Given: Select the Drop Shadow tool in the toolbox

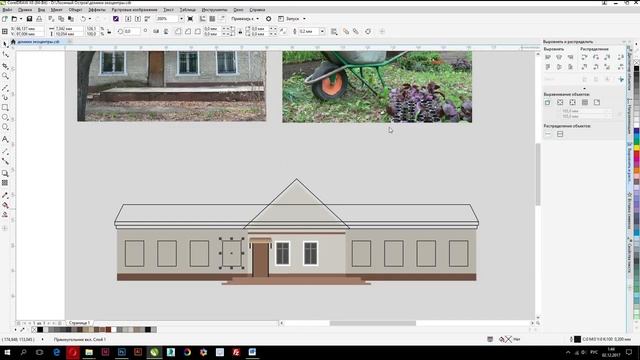Looking at the screenshot, I should click(5, 173).
